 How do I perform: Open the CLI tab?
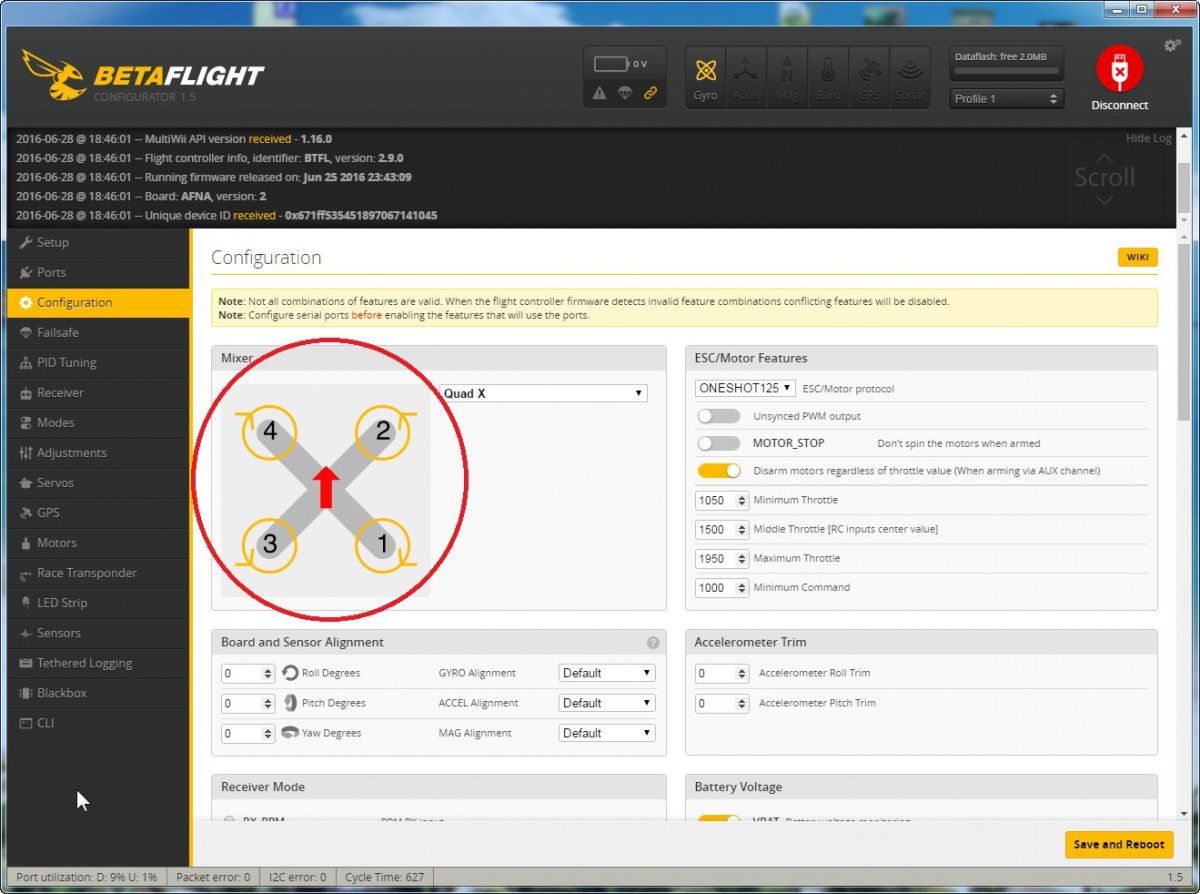(98, 723)
